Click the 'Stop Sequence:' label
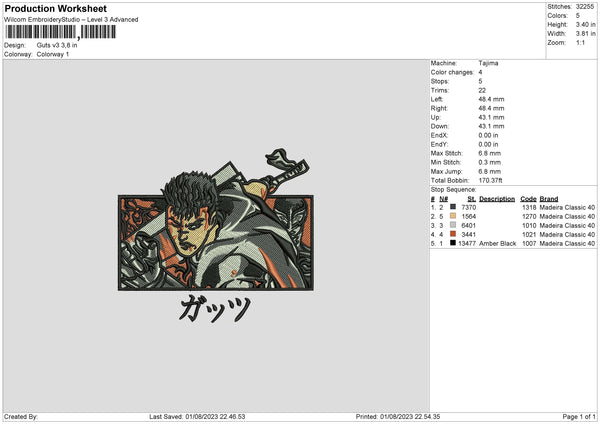 point(453,189)
